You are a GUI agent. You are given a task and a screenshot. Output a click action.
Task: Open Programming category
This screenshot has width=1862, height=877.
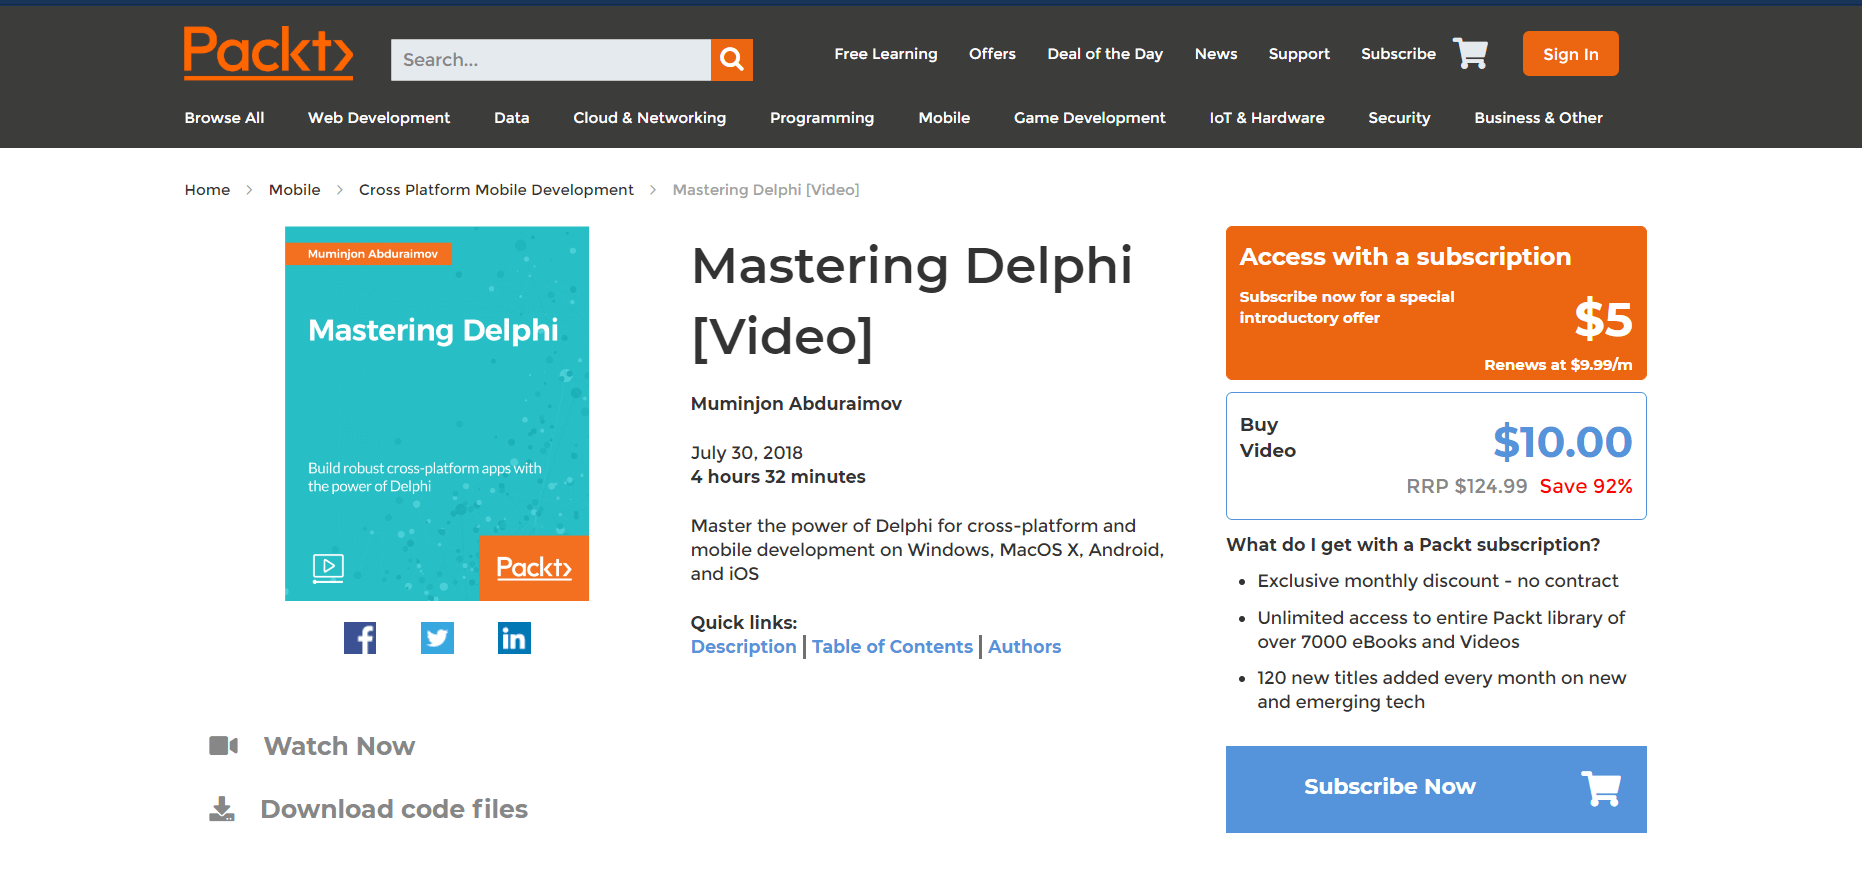[x=822, y=118]
